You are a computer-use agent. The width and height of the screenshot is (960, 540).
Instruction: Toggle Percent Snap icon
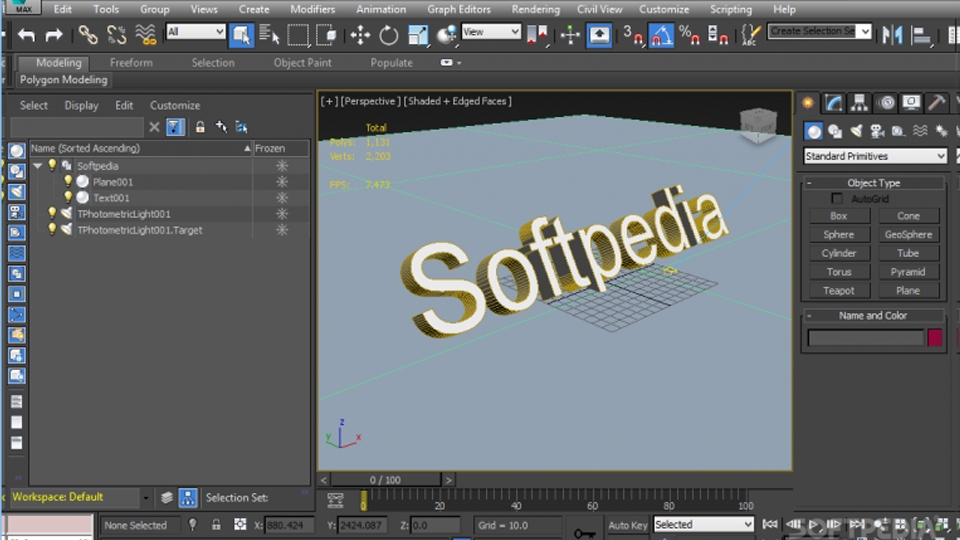[x=689, y=35]
